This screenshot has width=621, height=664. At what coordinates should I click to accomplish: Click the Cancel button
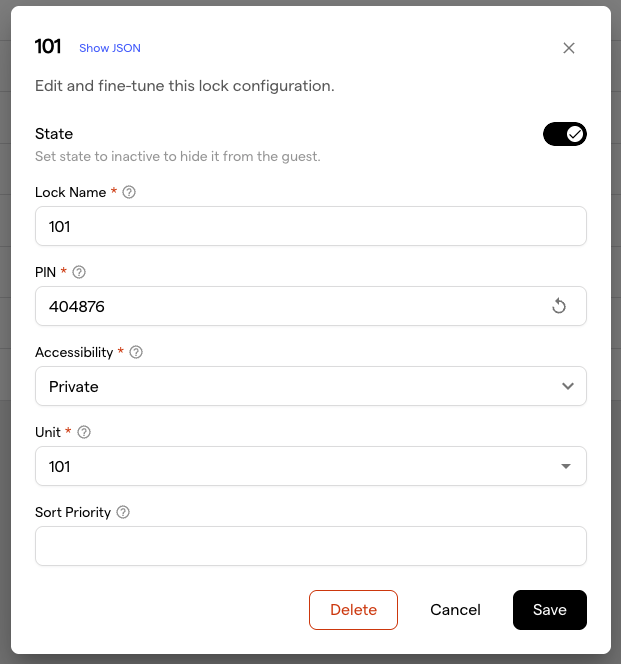(455, 610)
